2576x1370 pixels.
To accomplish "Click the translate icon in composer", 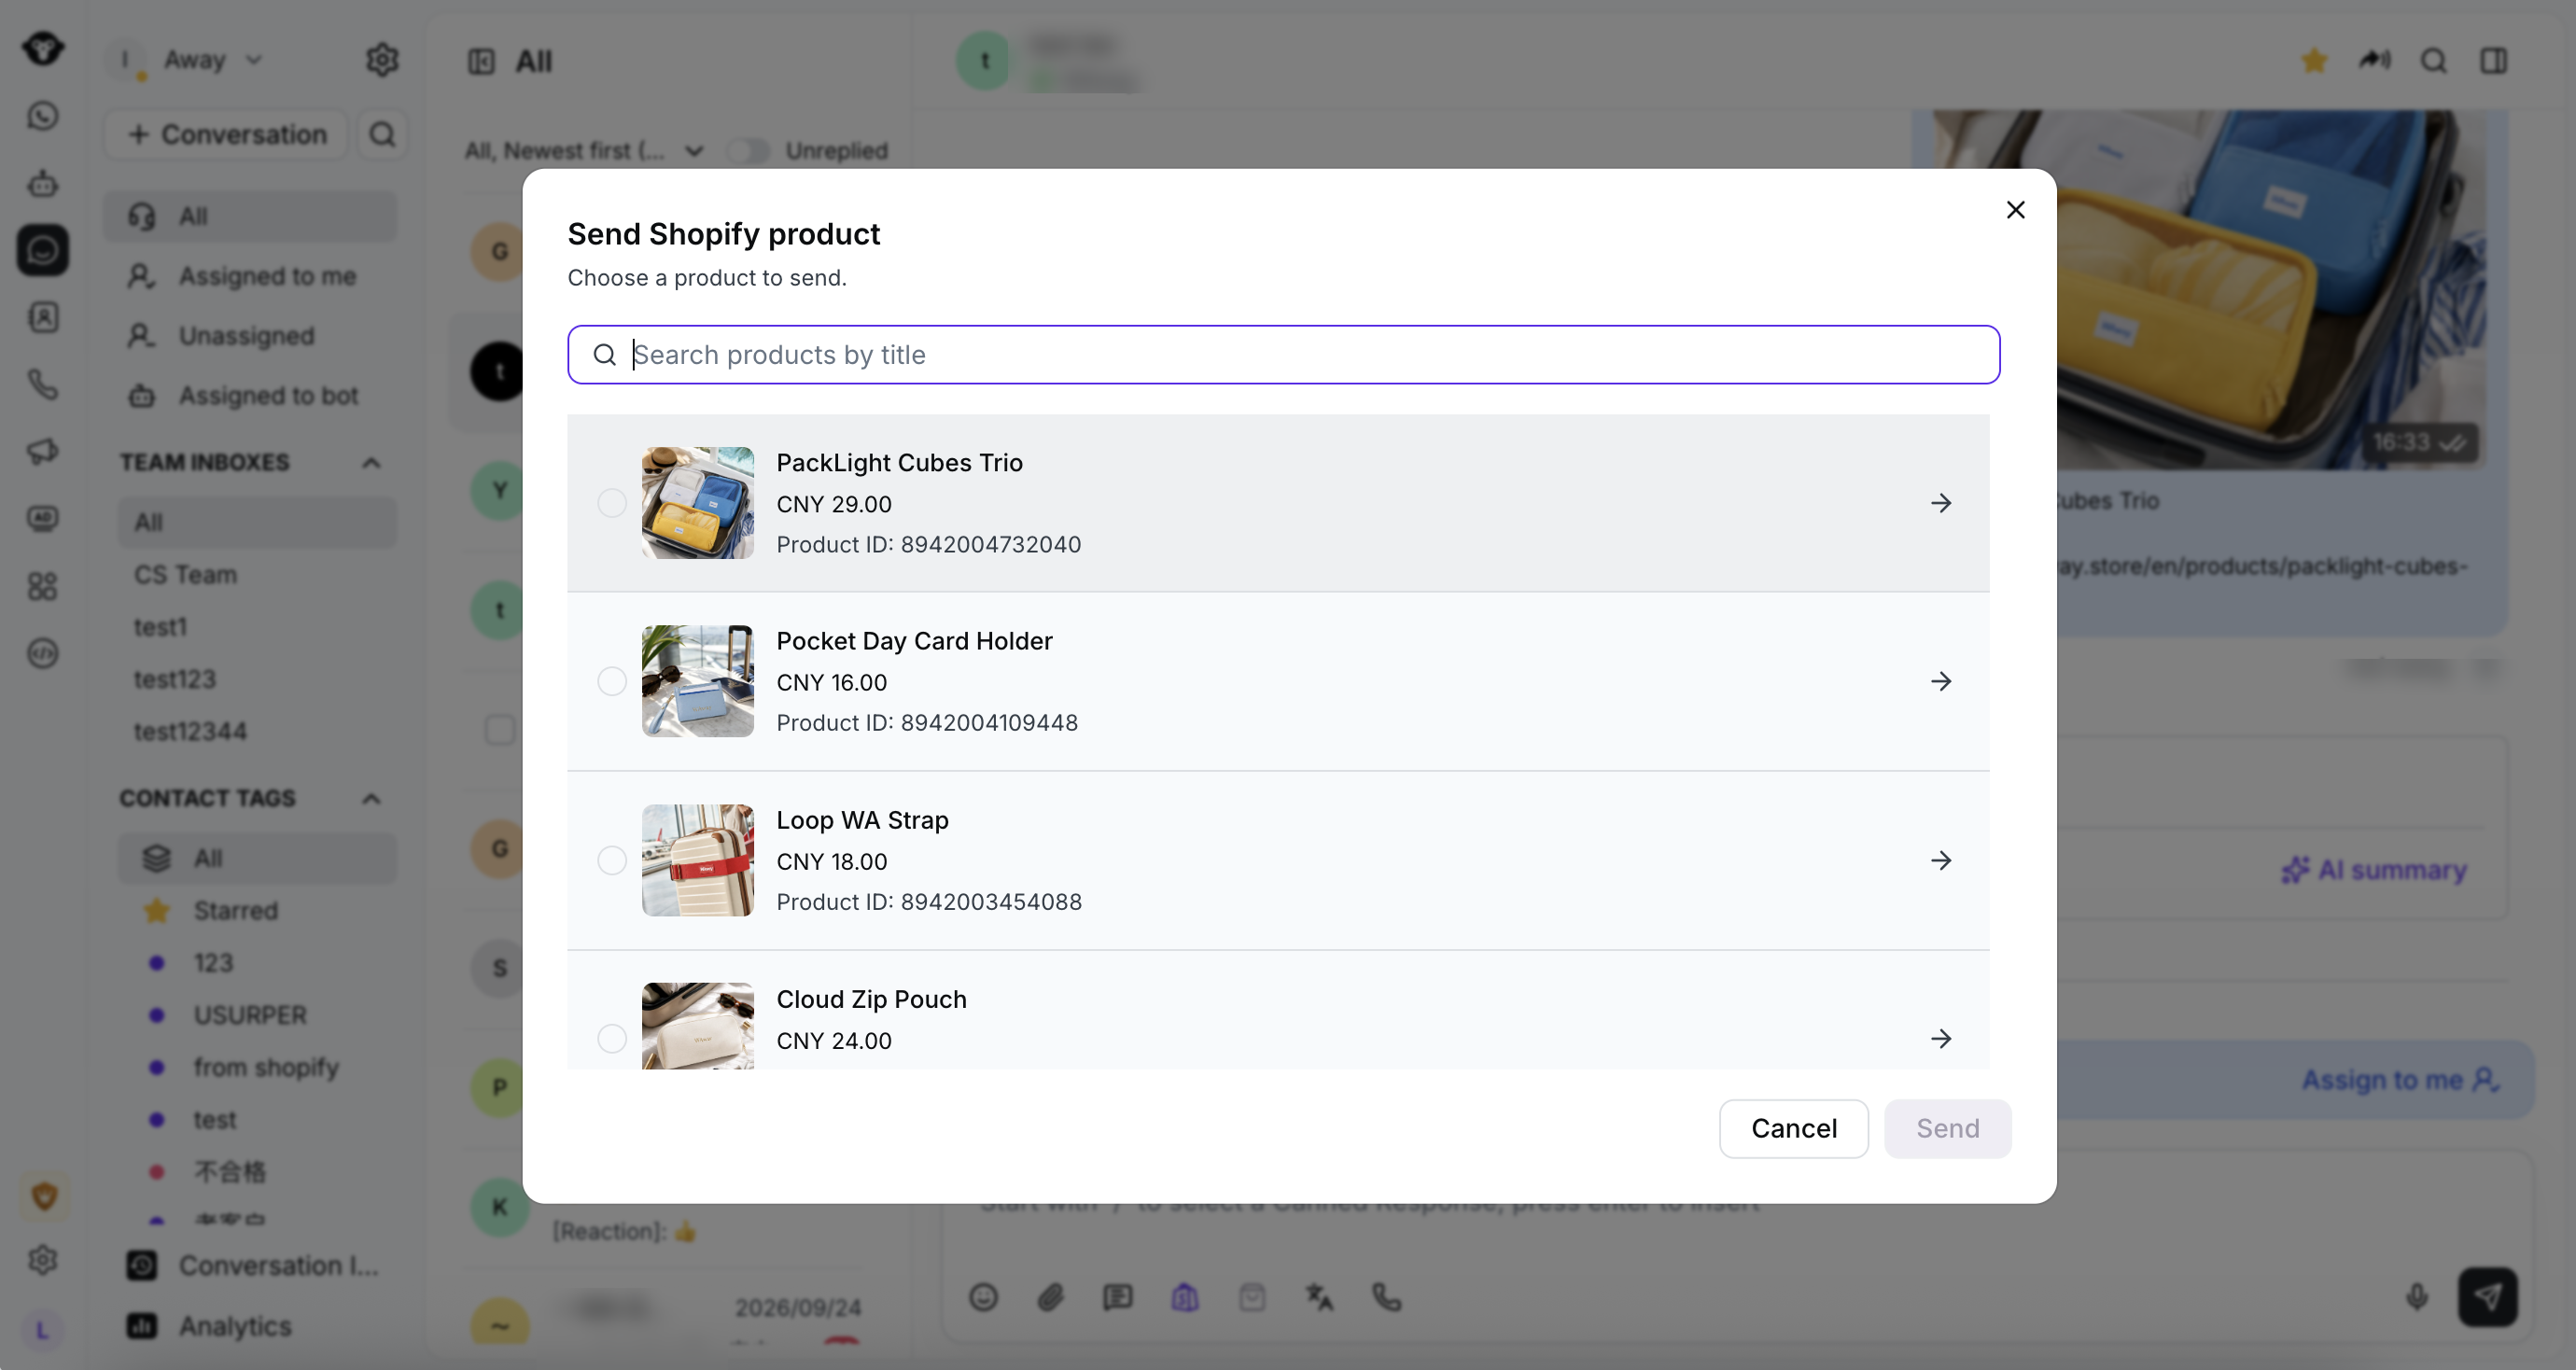I will 1319,1298.
